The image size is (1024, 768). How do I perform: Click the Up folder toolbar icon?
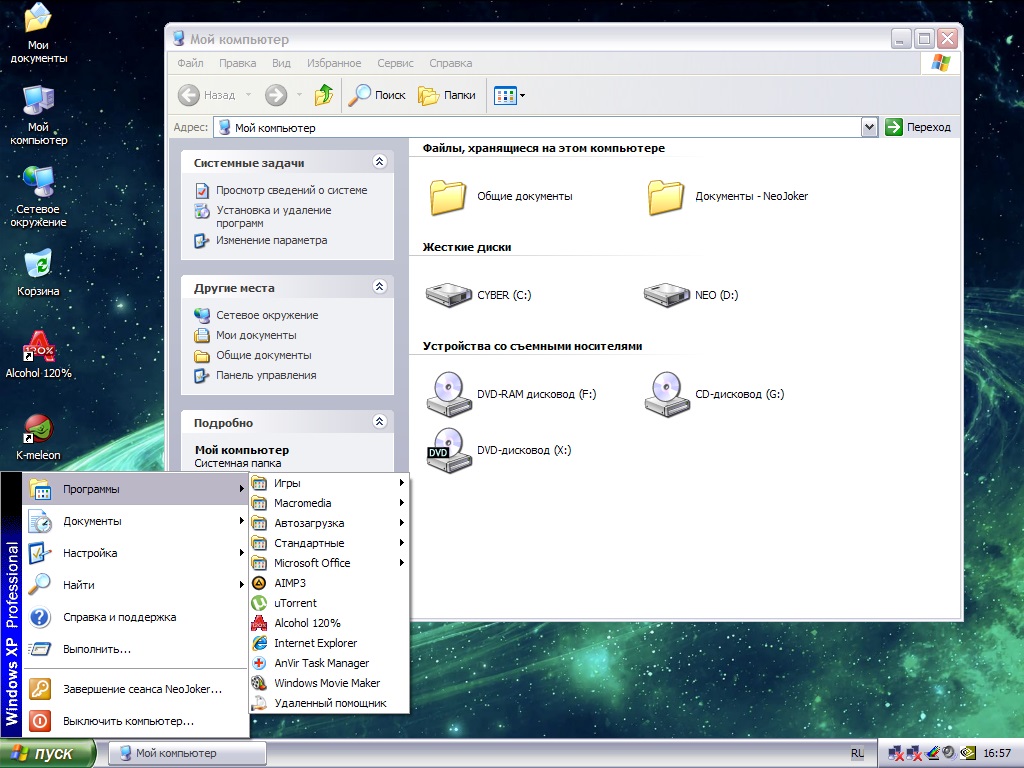point(324,95)
